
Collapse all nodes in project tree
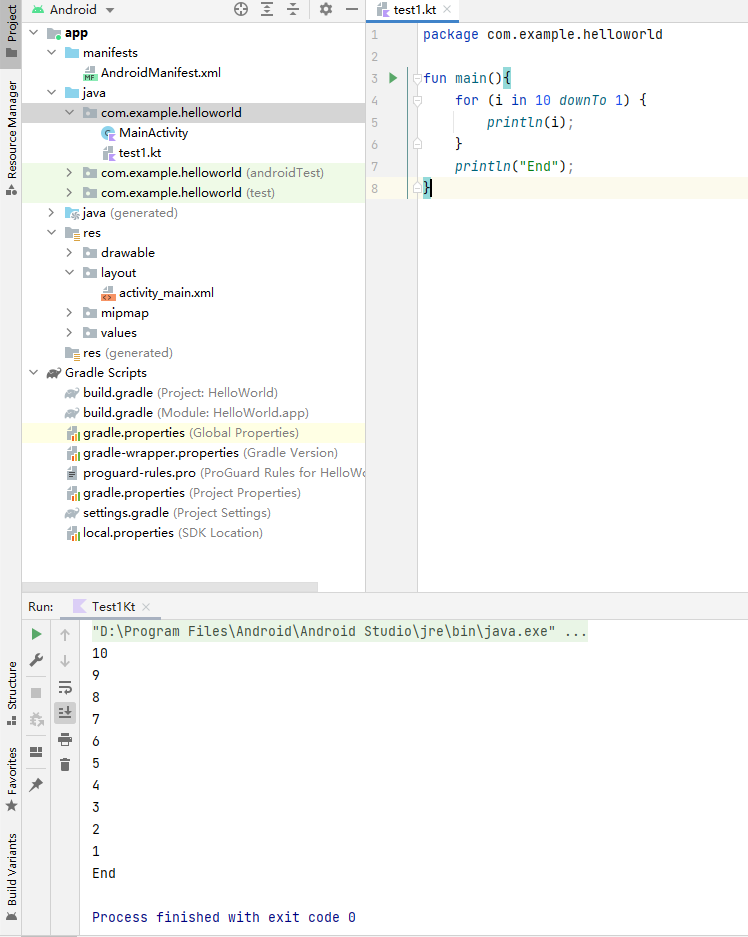(293, 9)
